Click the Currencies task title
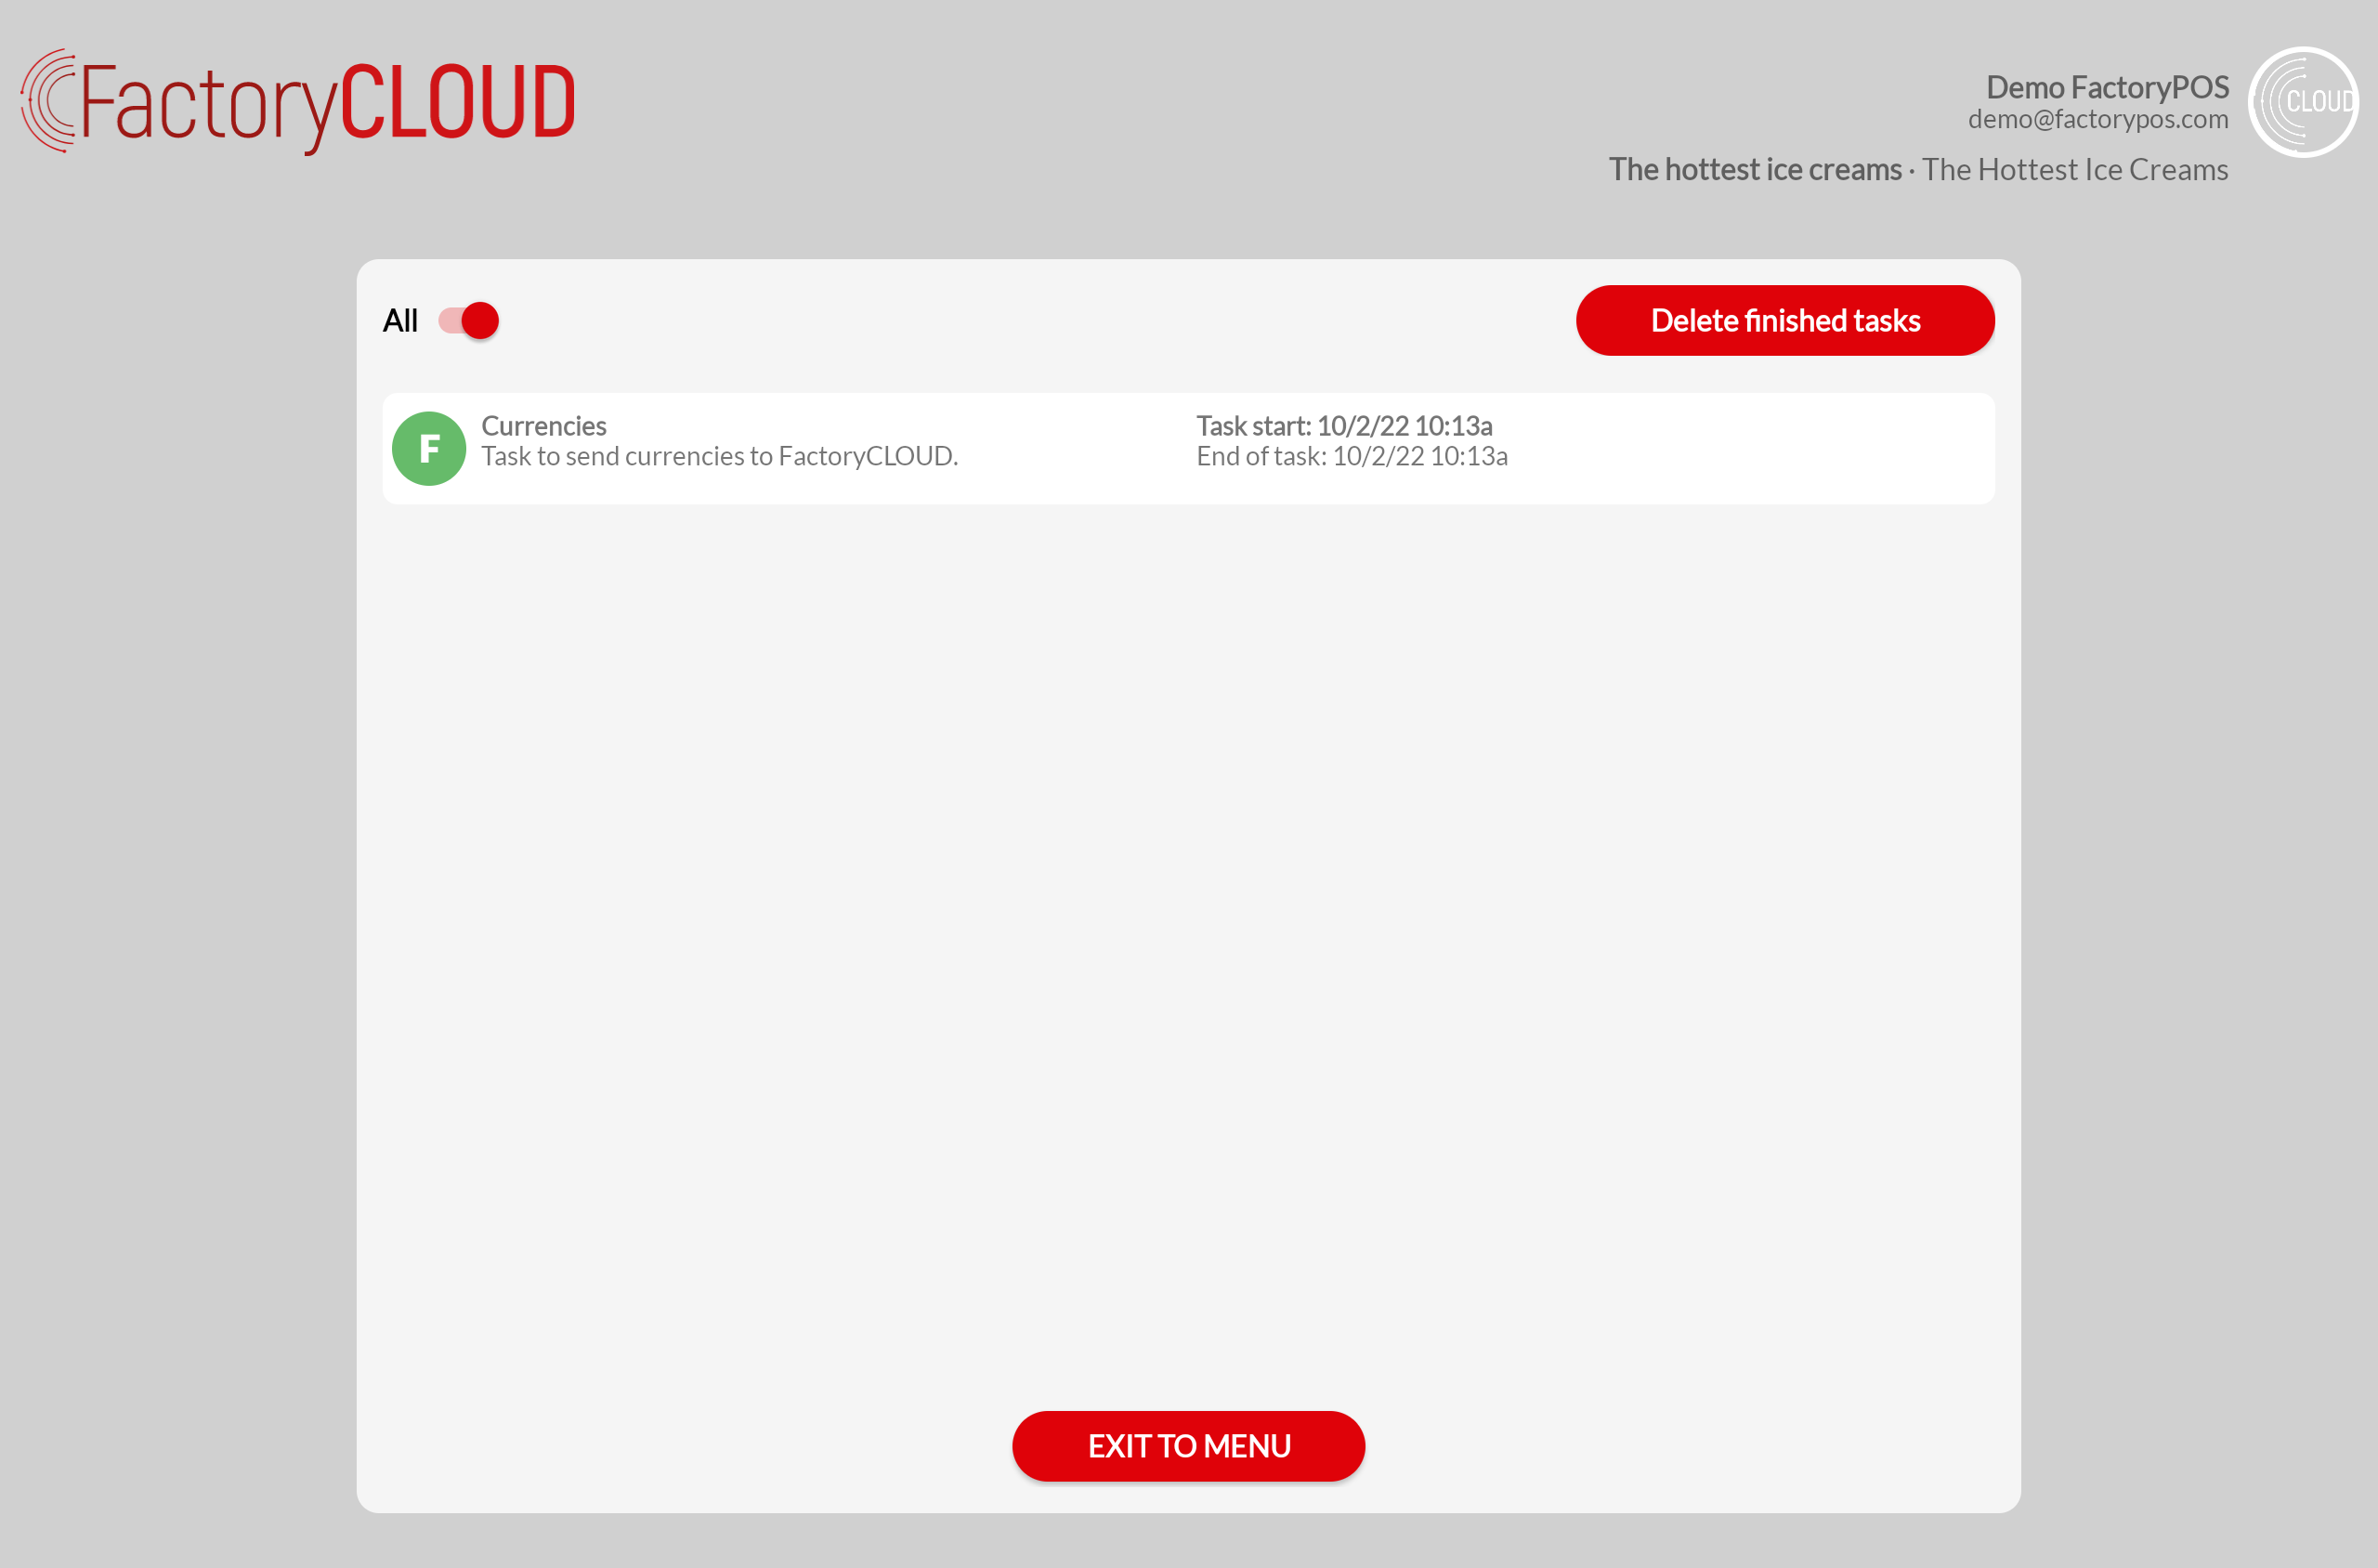The width and height of the screenshot is (2378, 1568). [x=543, y=426]
